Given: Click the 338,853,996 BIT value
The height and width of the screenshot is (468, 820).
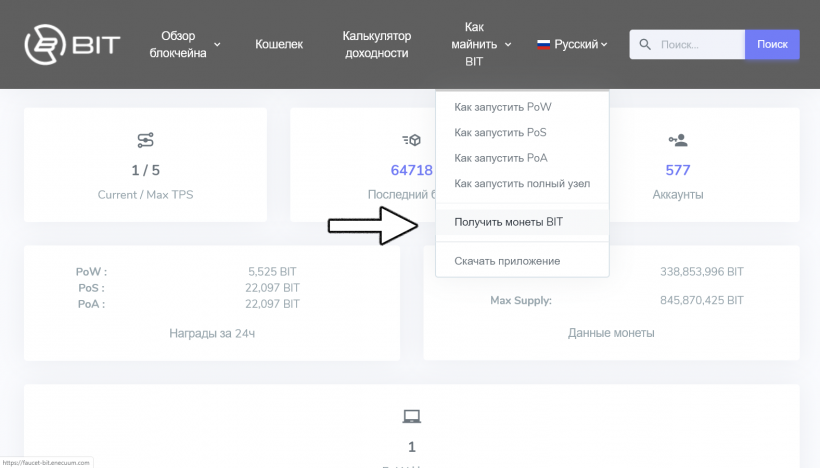Looking at the screenshot, I should pos(701,272).
